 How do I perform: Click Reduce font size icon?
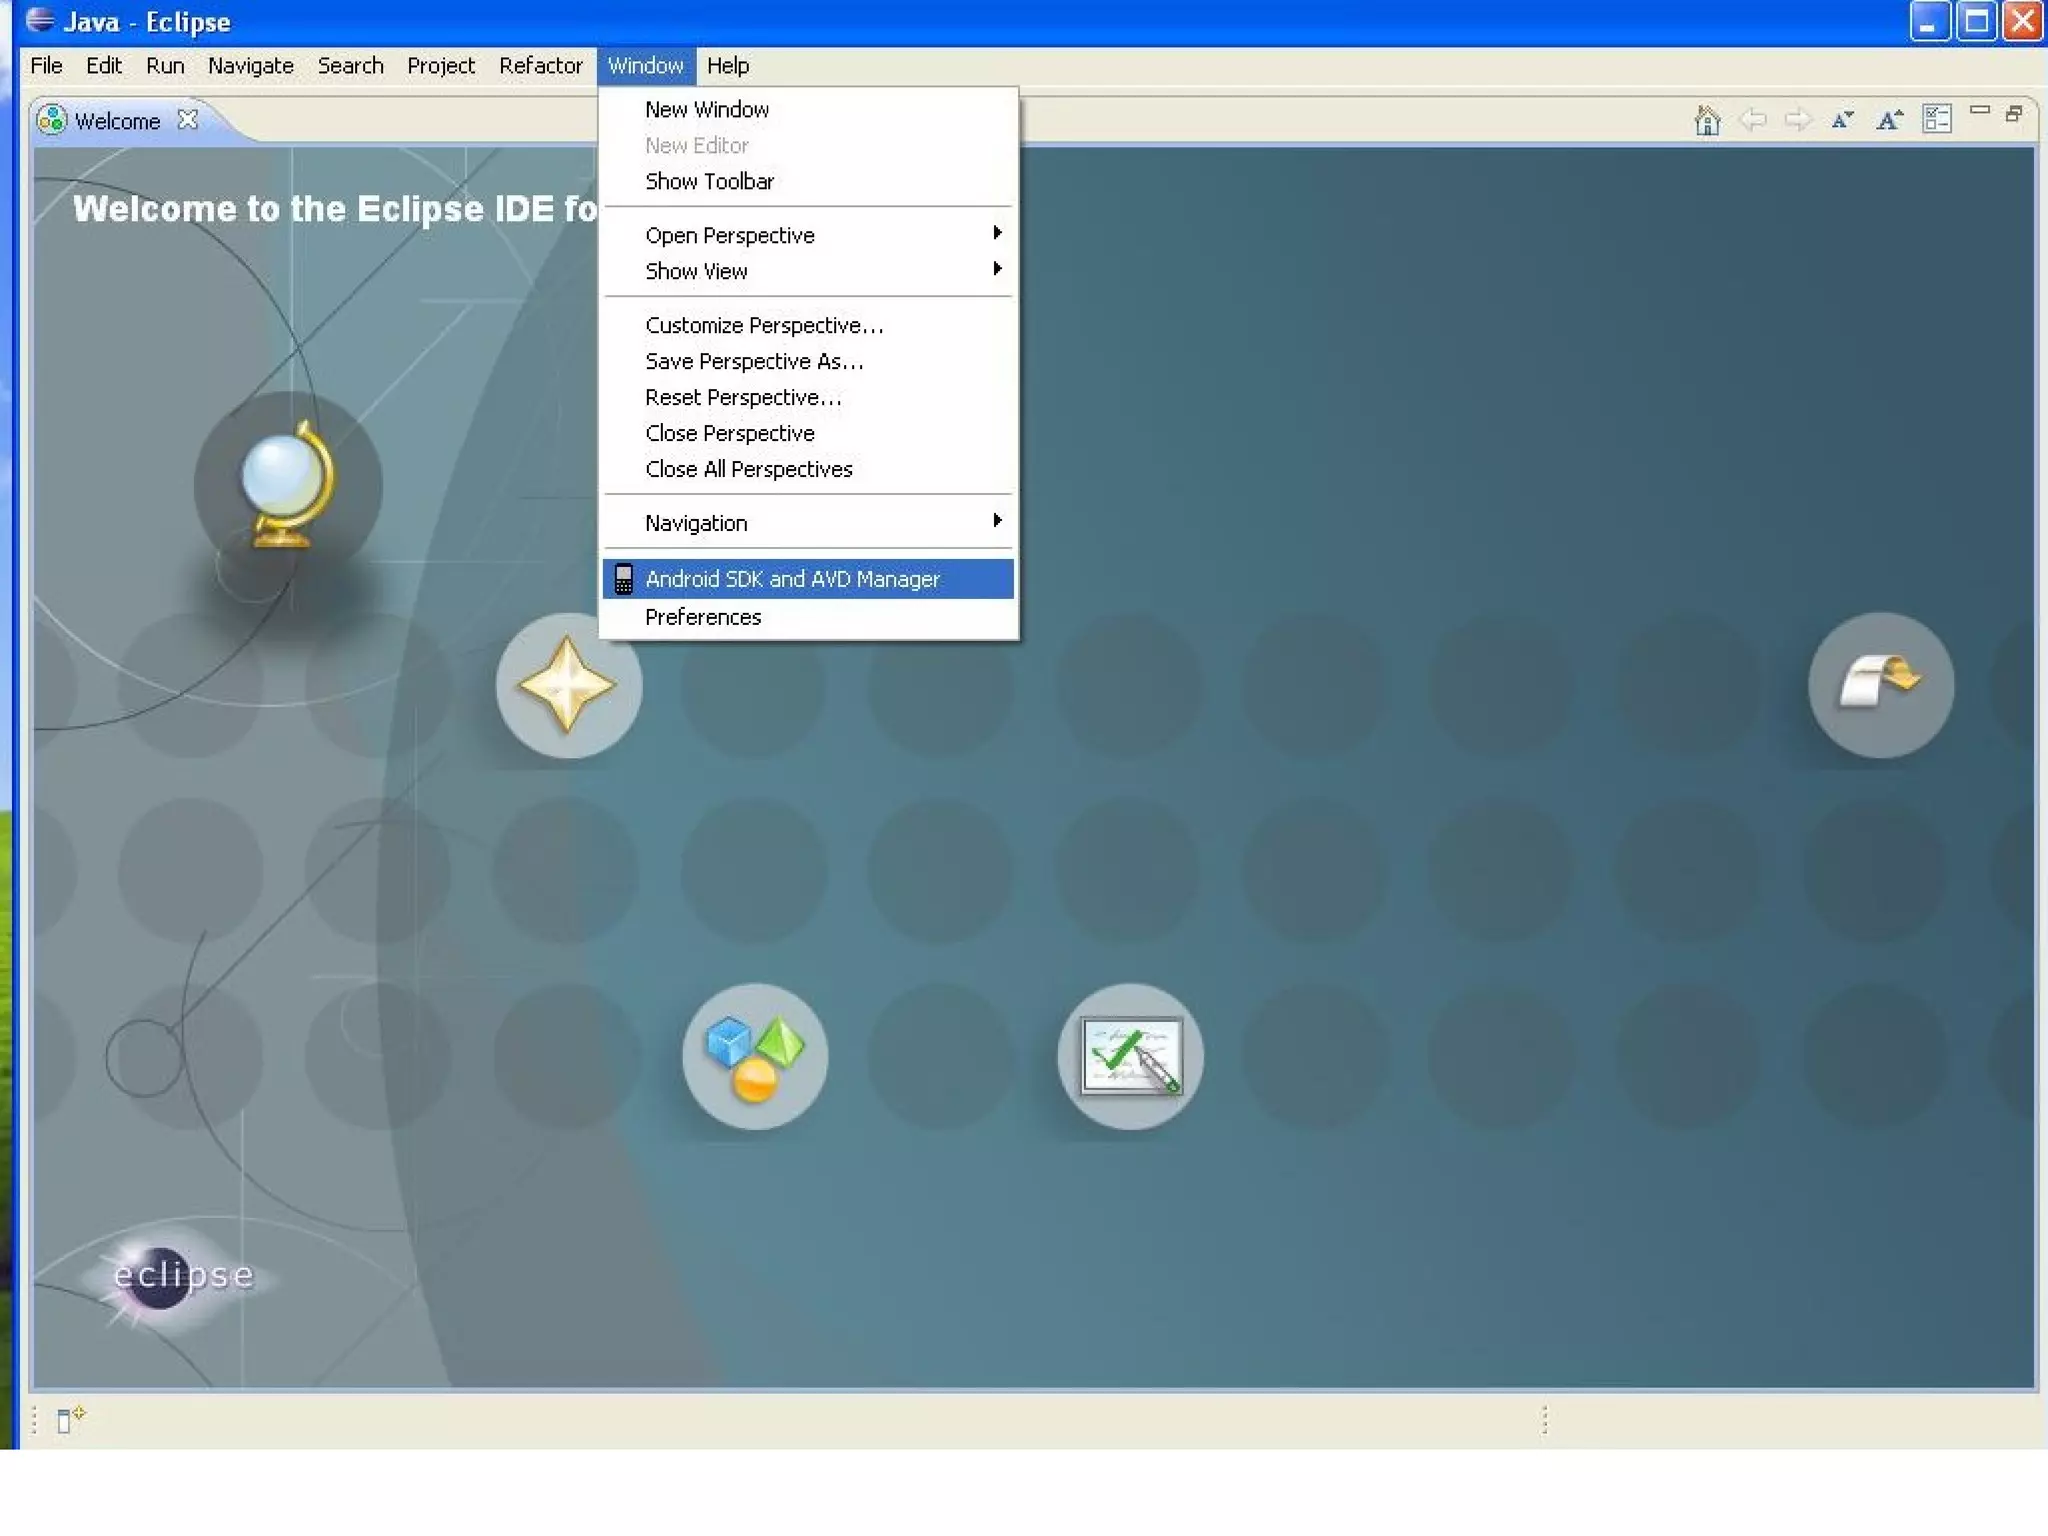pos(1842,120)
